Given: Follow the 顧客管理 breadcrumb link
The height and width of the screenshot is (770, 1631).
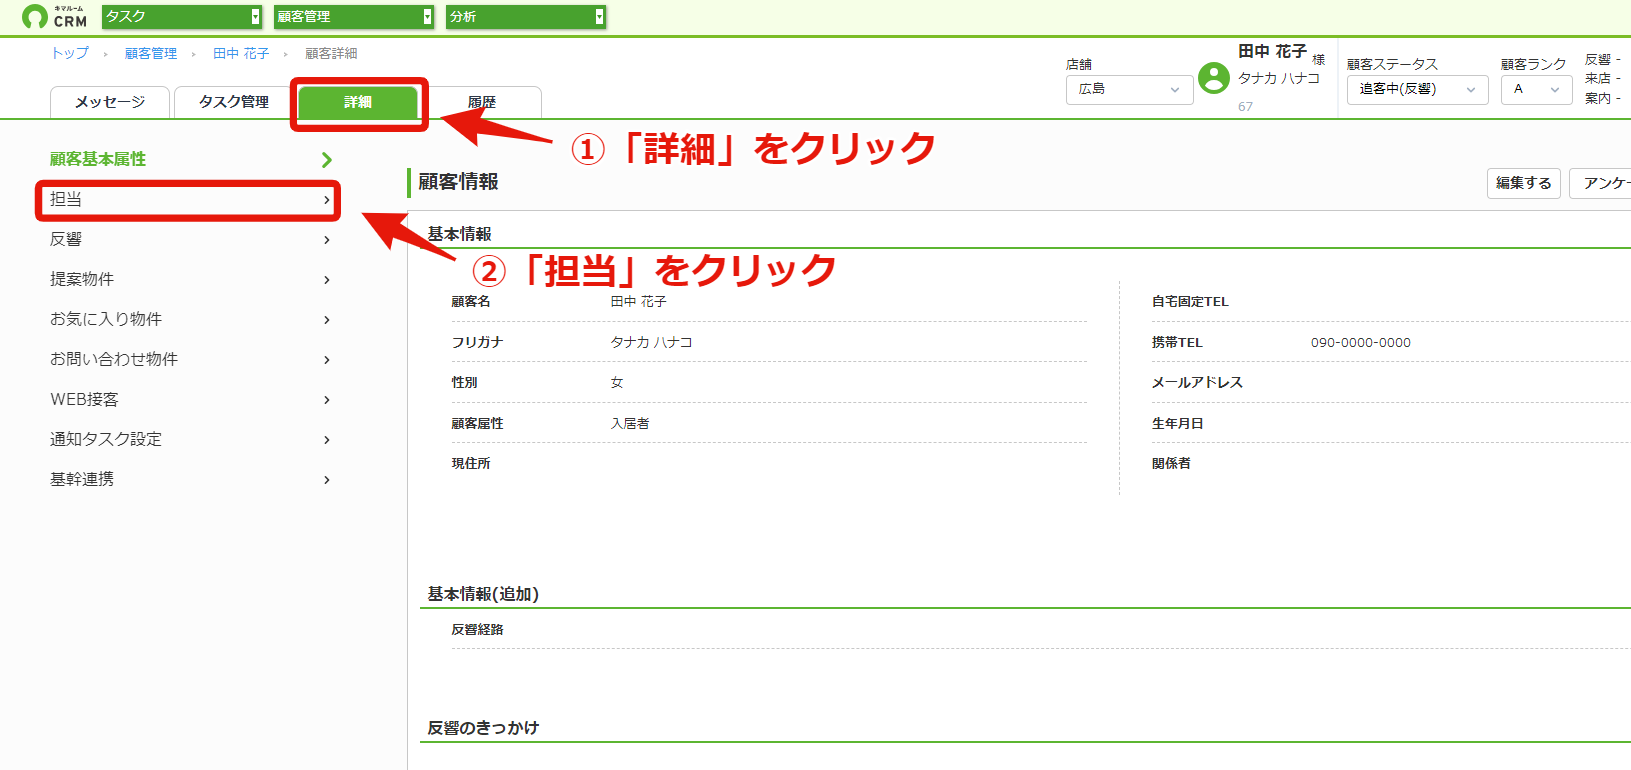Looking at the screenshot, I should coord(151,54).
